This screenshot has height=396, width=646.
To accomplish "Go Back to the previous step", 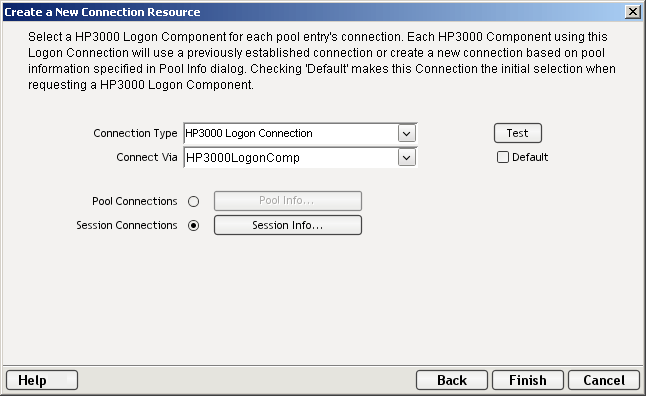I will [x=452, y=380].
